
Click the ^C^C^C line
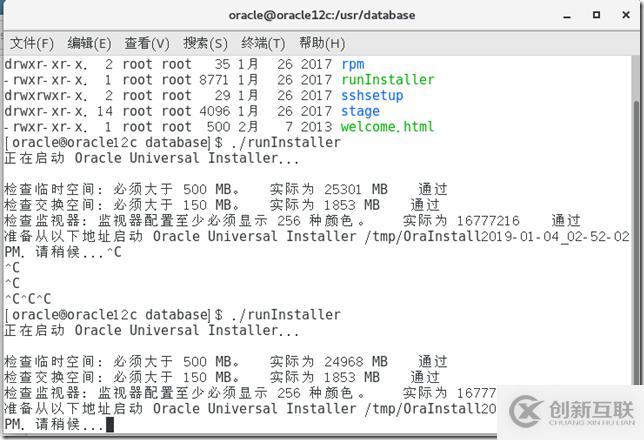pos(28,299)
